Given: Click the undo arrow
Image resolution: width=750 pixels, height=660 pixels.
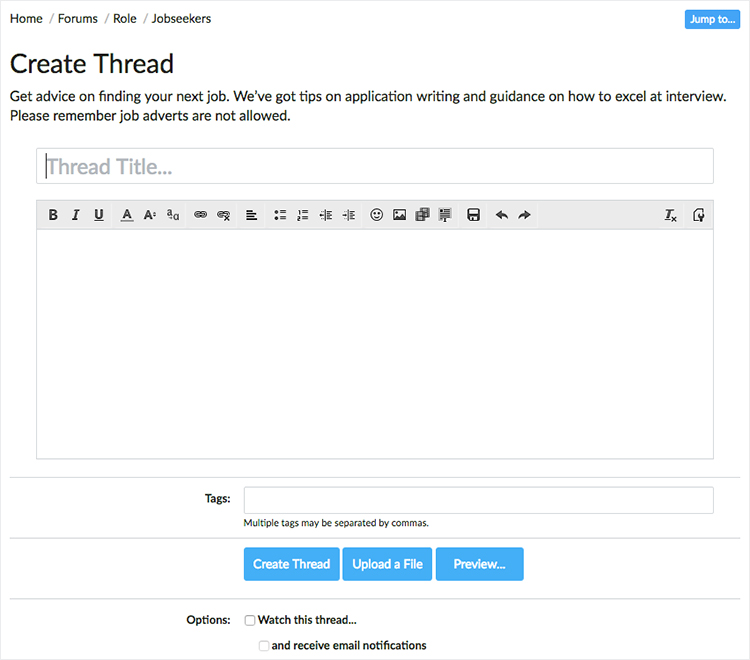Looking at the screenshot, I should [x=502, y=215].
